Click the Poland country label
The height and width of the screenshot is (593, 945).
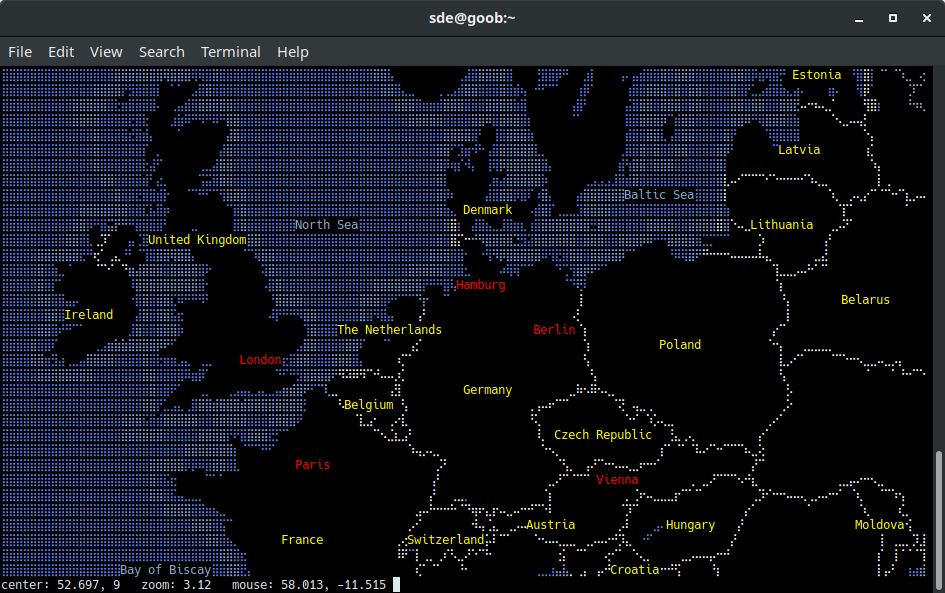680,344
